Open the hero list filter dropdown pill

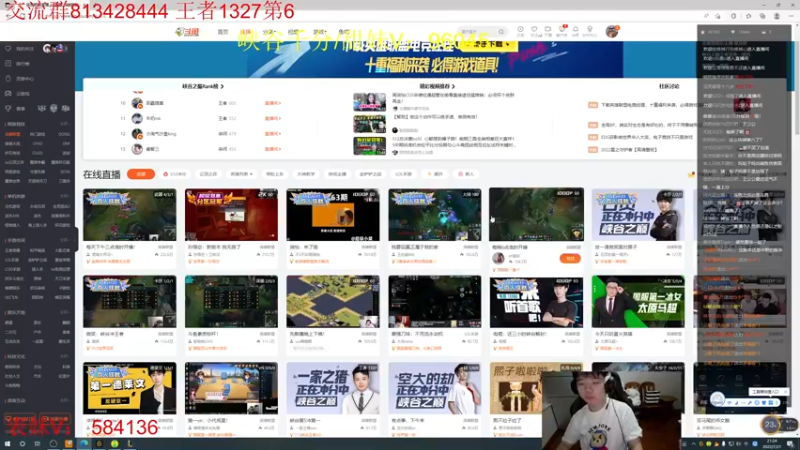pos(241,174)
